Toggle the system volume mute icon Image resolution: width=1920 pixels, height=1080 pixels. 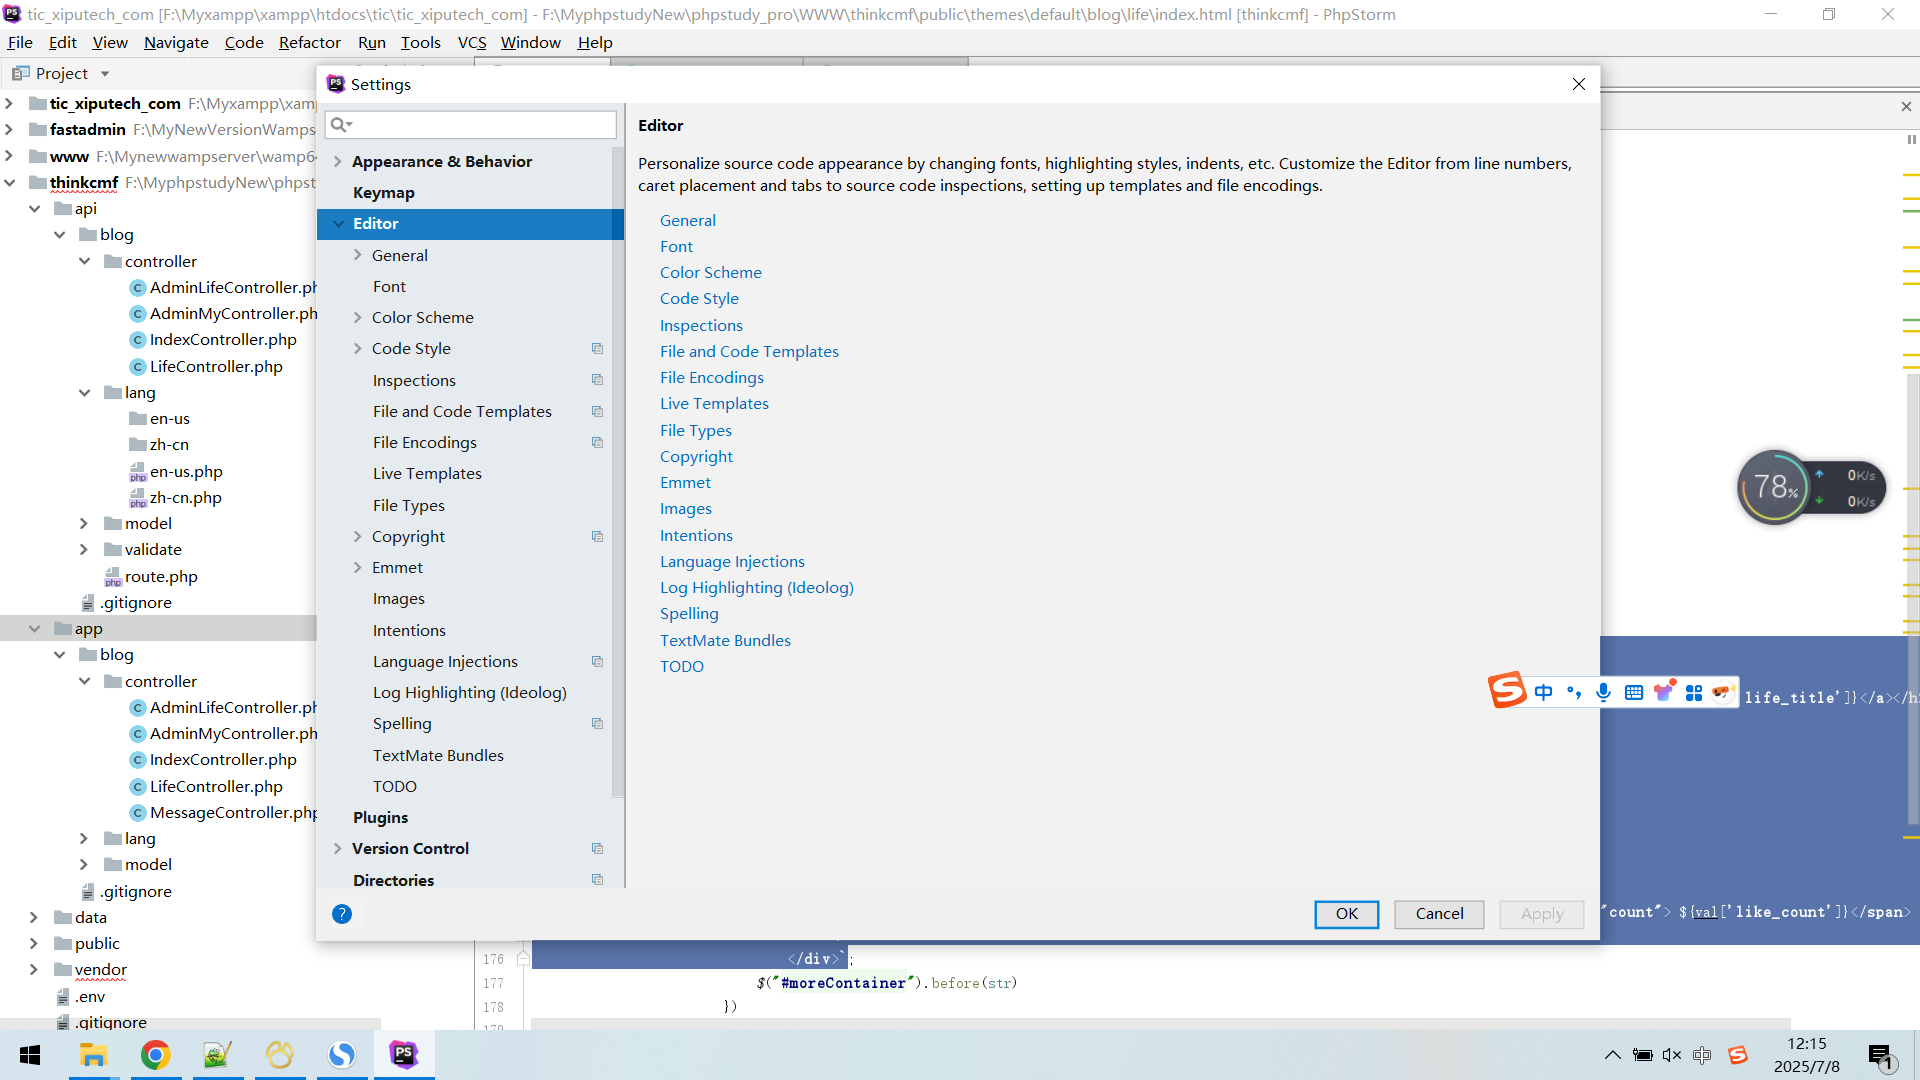[1672, 1055]
